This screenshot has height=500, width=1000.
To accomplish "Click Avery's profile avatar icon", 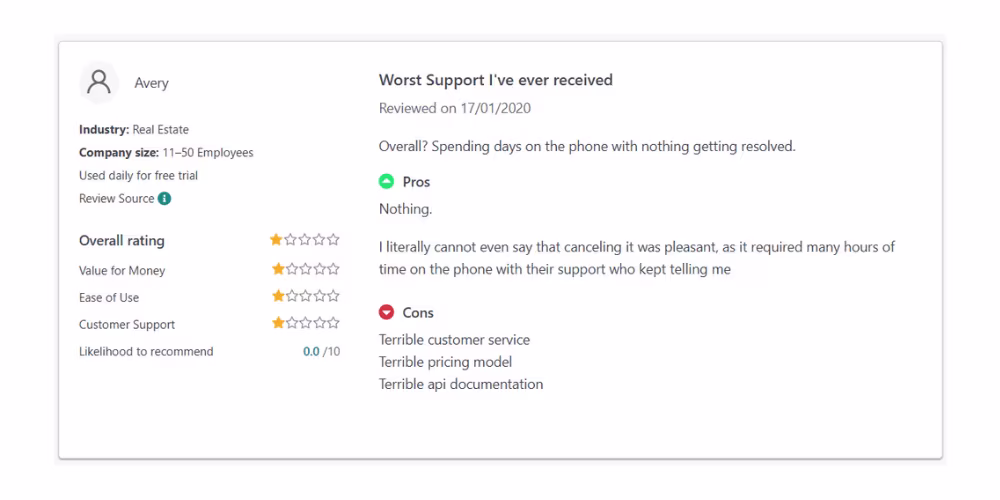I will [x=99, y=83].
